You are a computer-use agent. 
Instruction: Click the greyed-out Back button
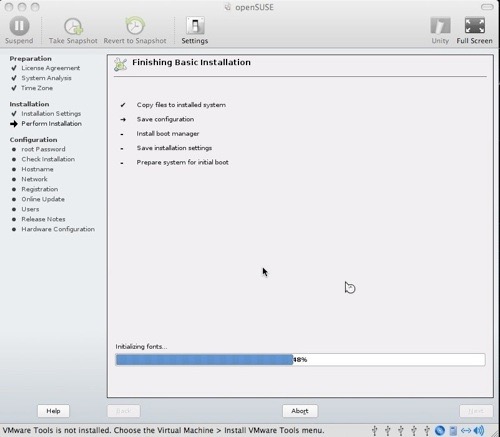(x=124, y=411)
